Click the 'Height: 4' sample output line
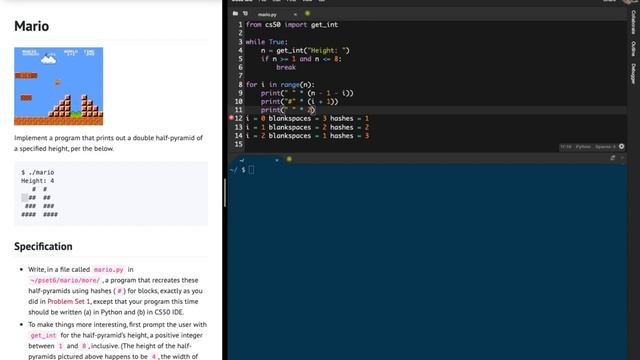The width and height of the screenshot is (640, 360). [38, 181]
